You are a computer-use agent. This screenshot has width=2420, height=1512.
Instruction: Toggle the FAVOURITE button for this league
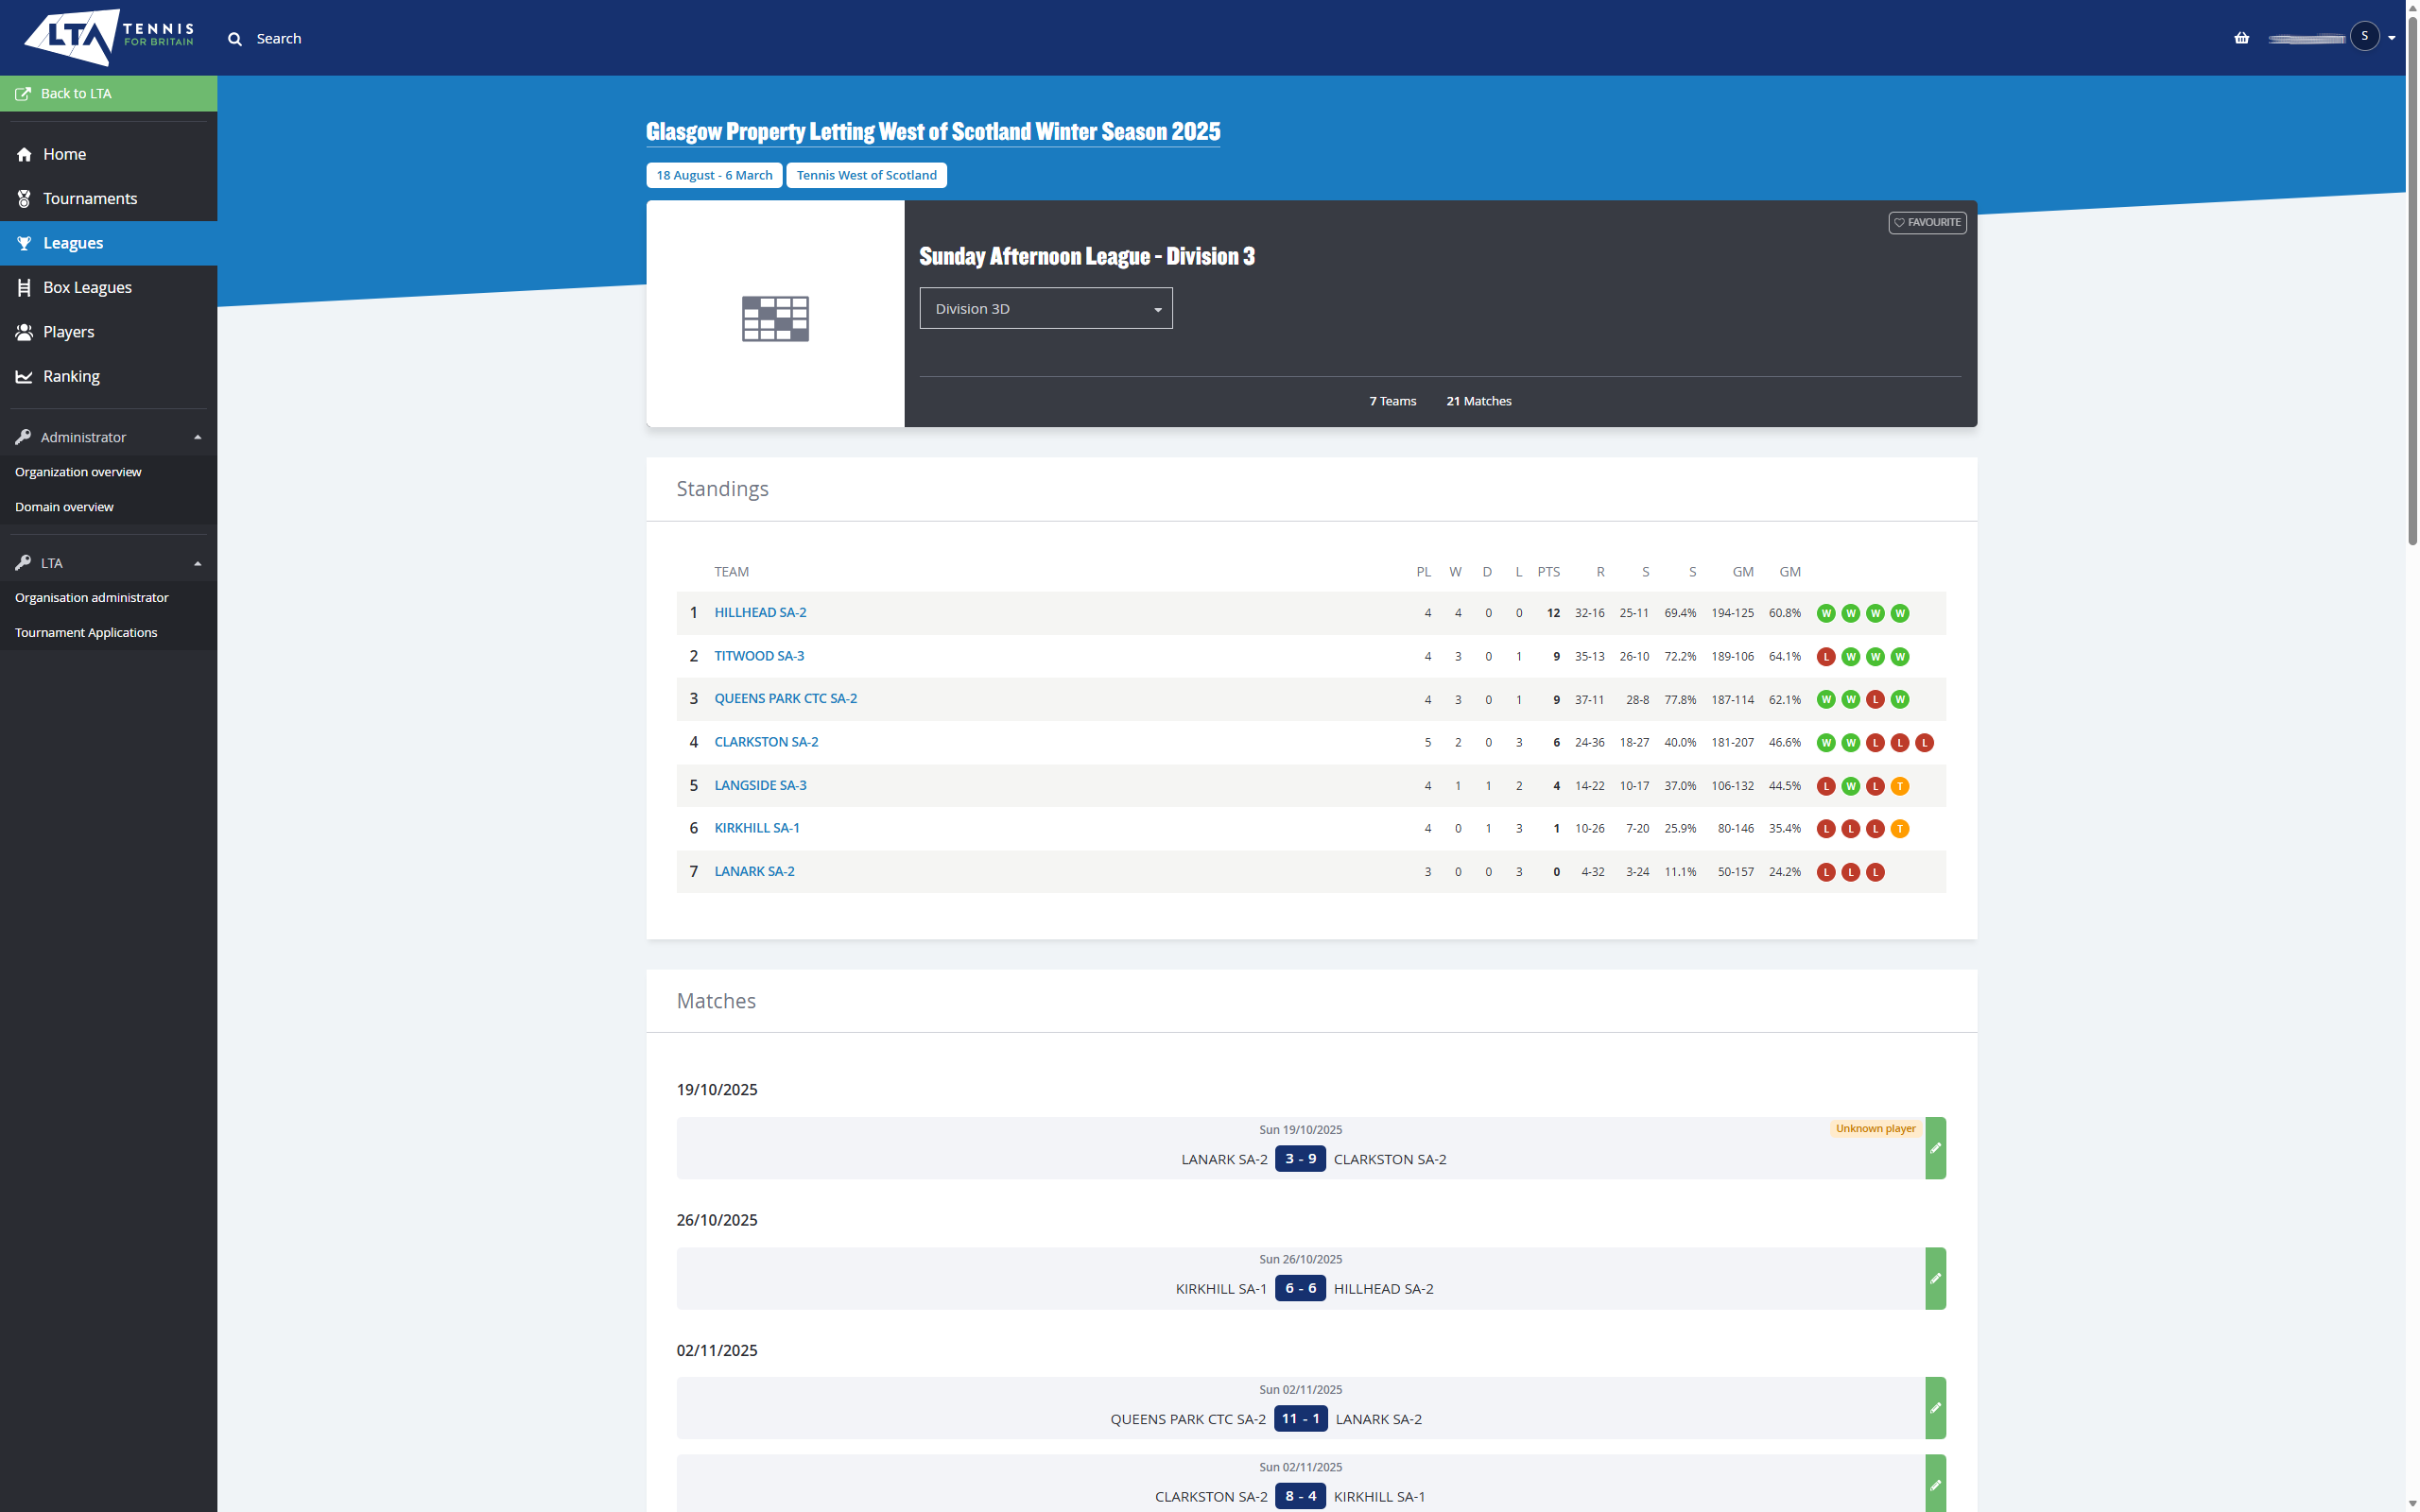1927,222
